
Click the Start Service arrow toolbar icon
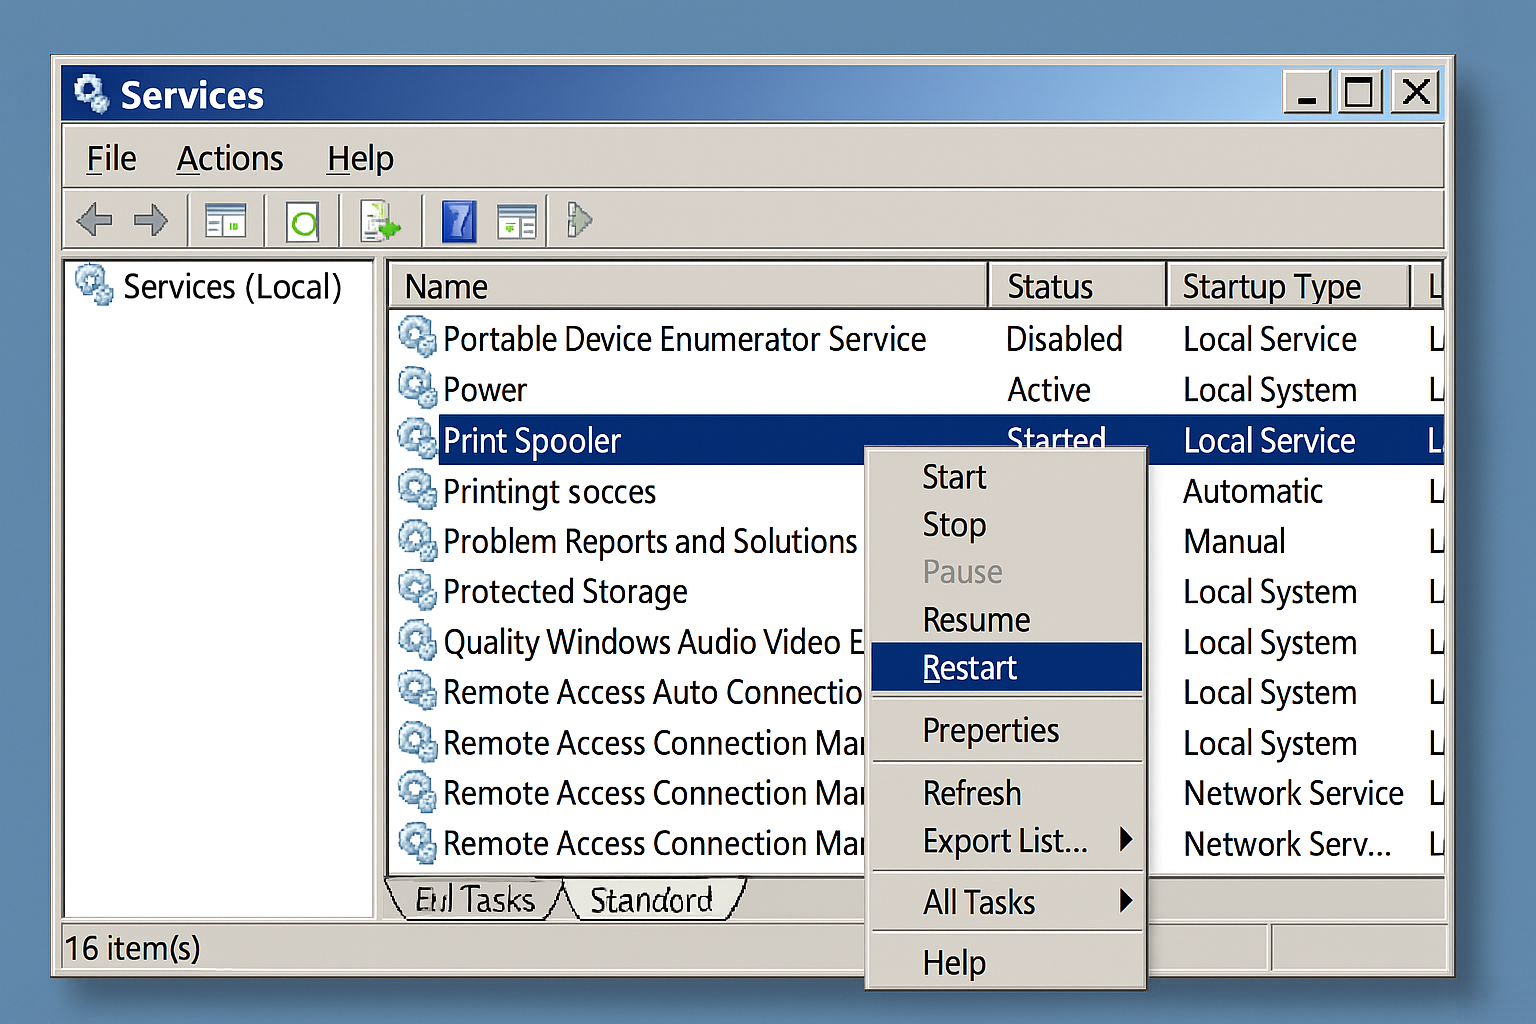[577, 220]
